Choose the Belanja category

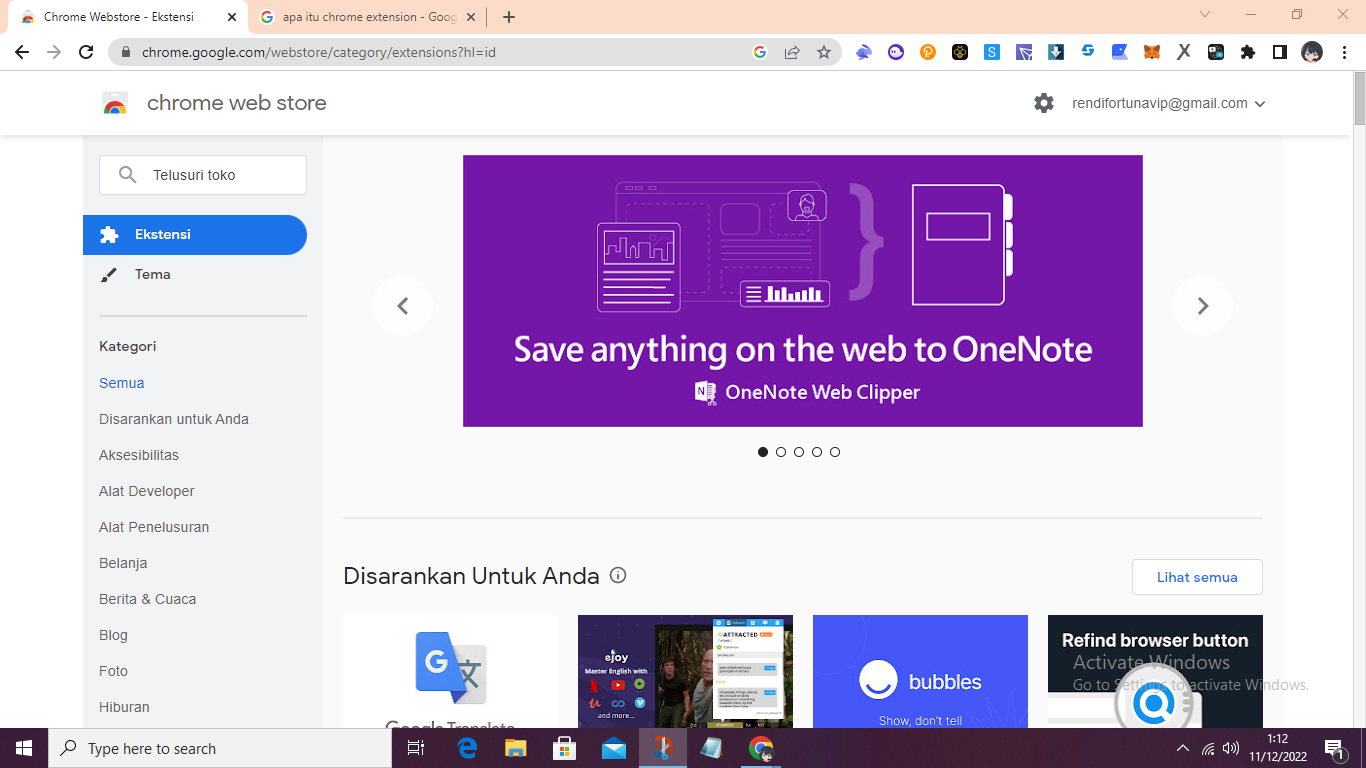(123, 563)
